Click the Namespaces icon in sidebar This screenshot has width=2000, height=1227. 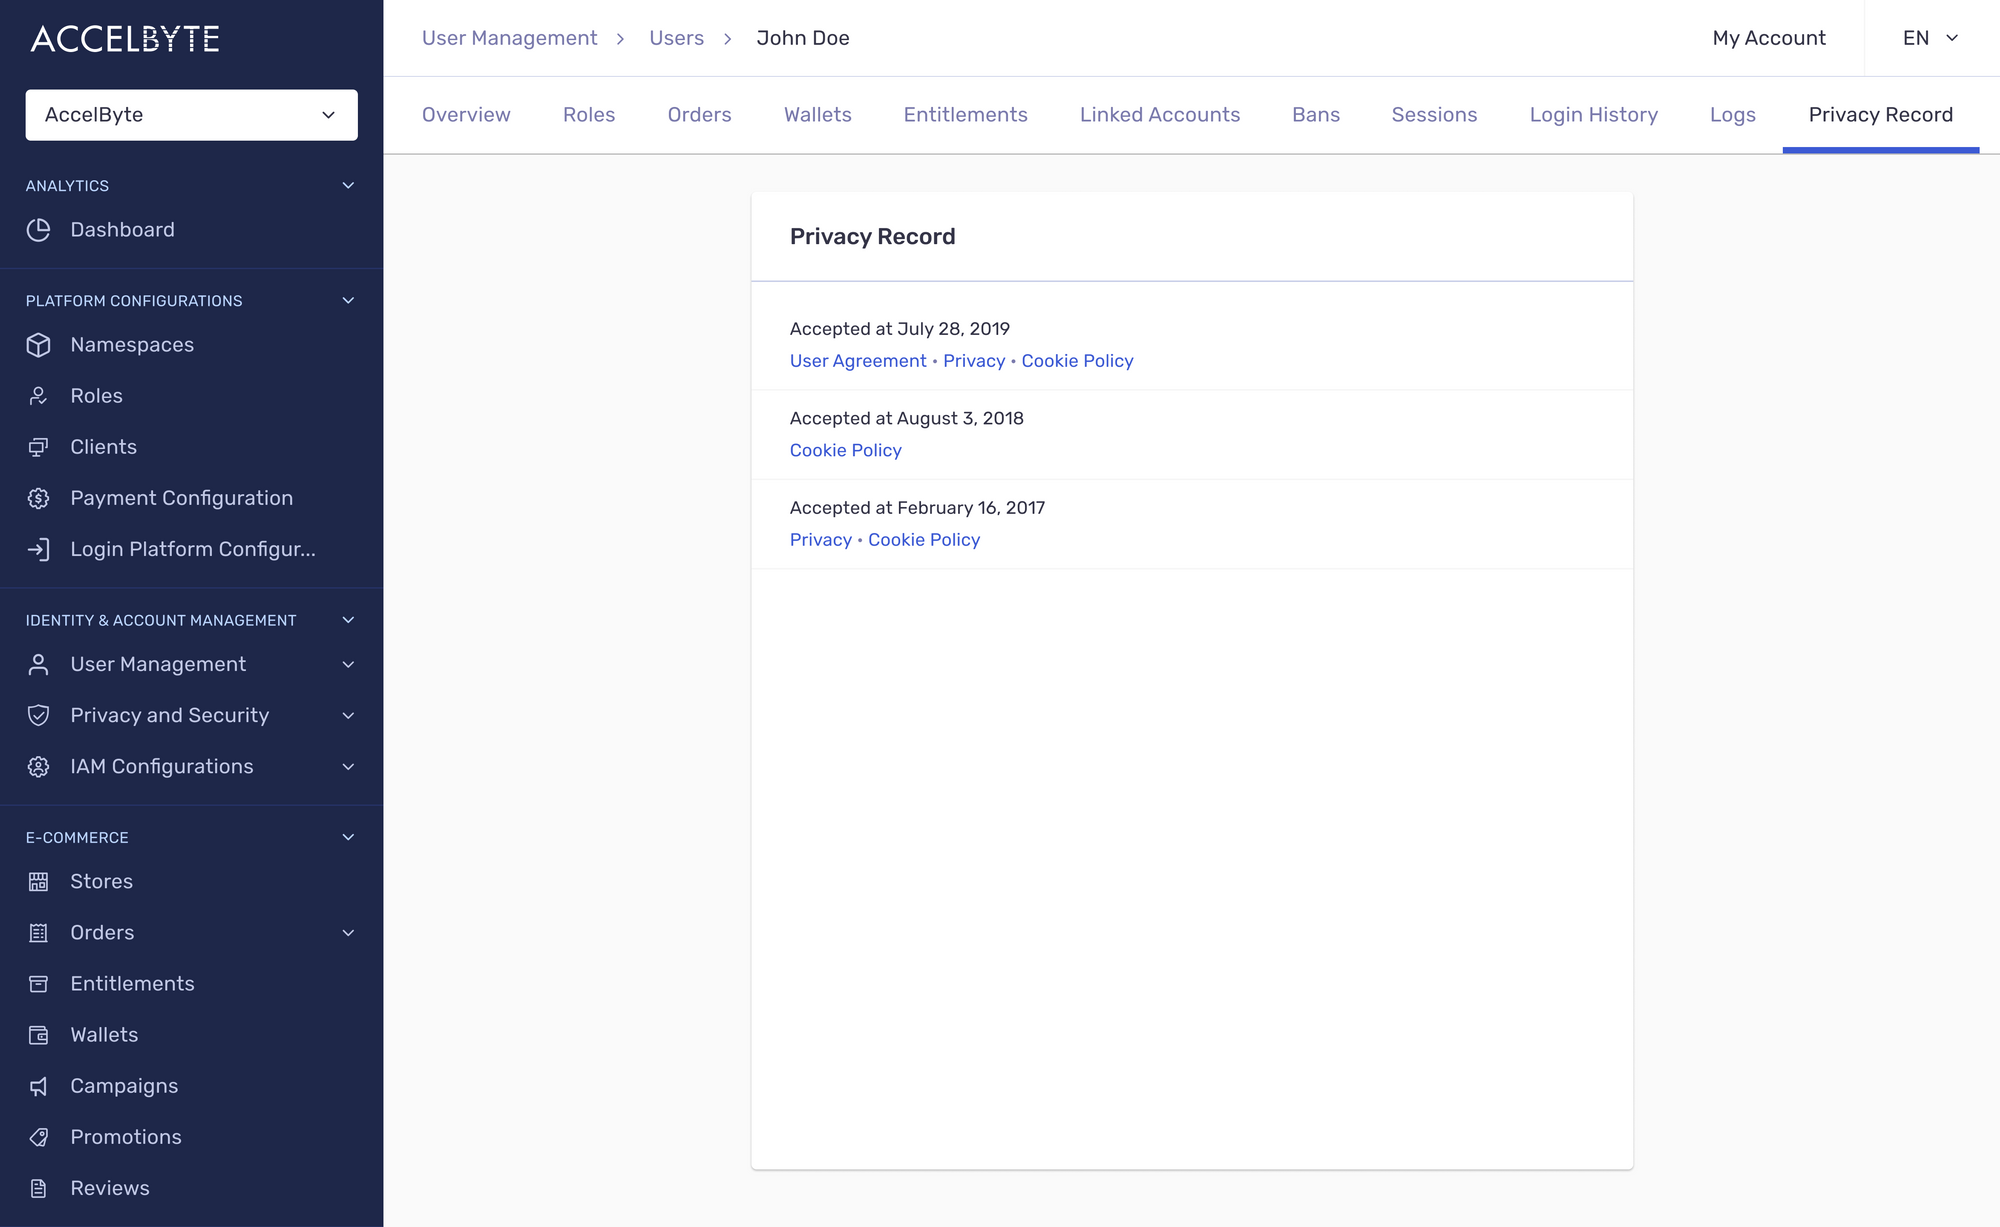pyautogui.click(x=40, y=344)
